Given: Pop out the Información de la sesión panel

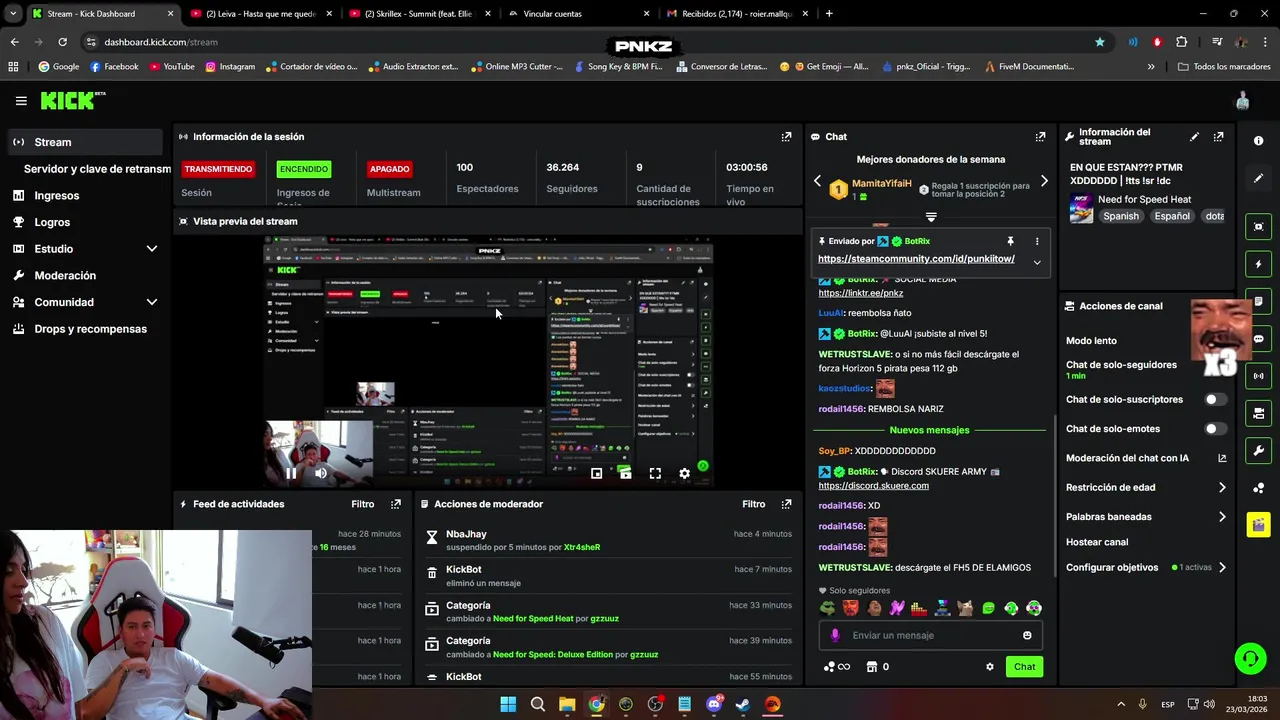Looking at the screenshot, I should tap(786, 137).
